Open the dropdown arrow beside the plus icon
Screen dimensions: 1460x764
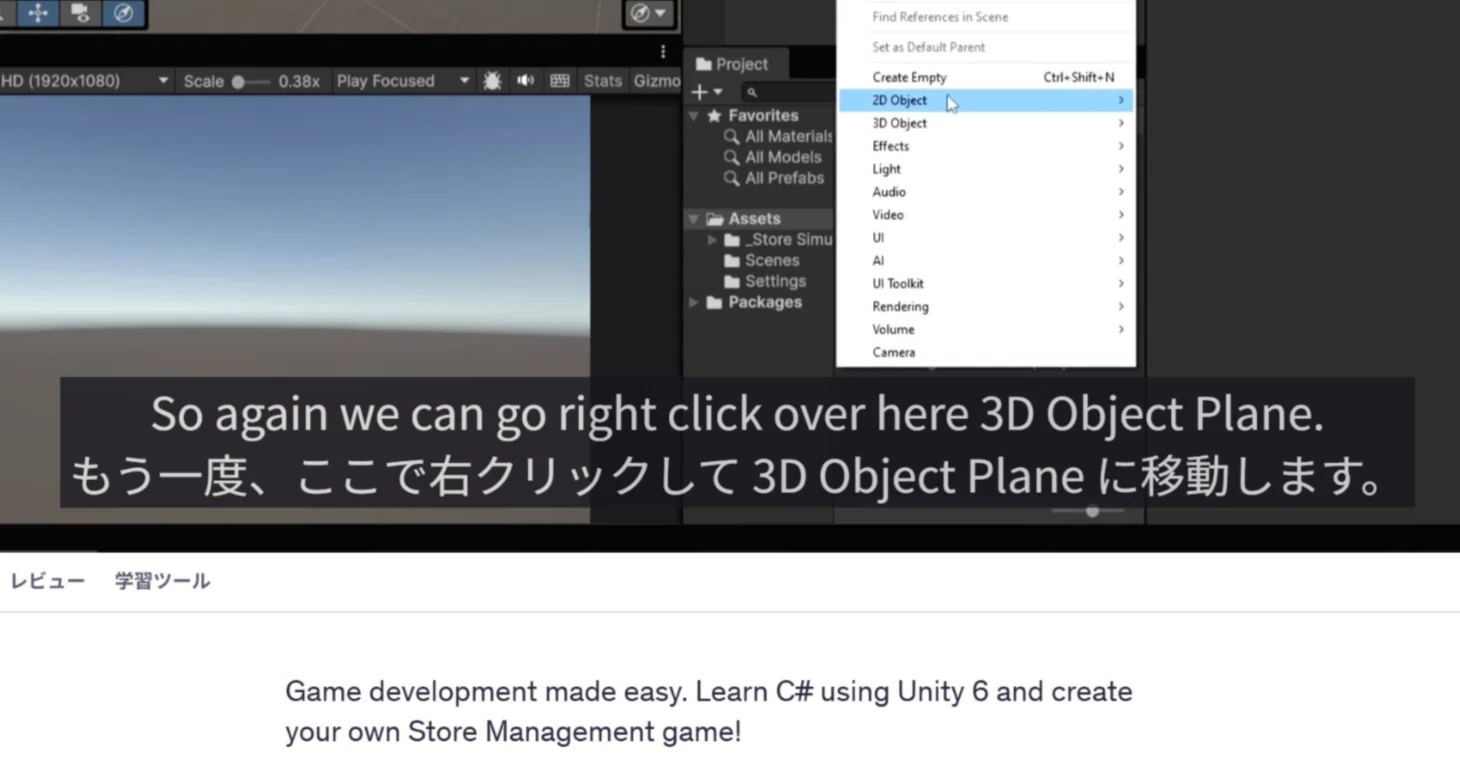[717, 92]
